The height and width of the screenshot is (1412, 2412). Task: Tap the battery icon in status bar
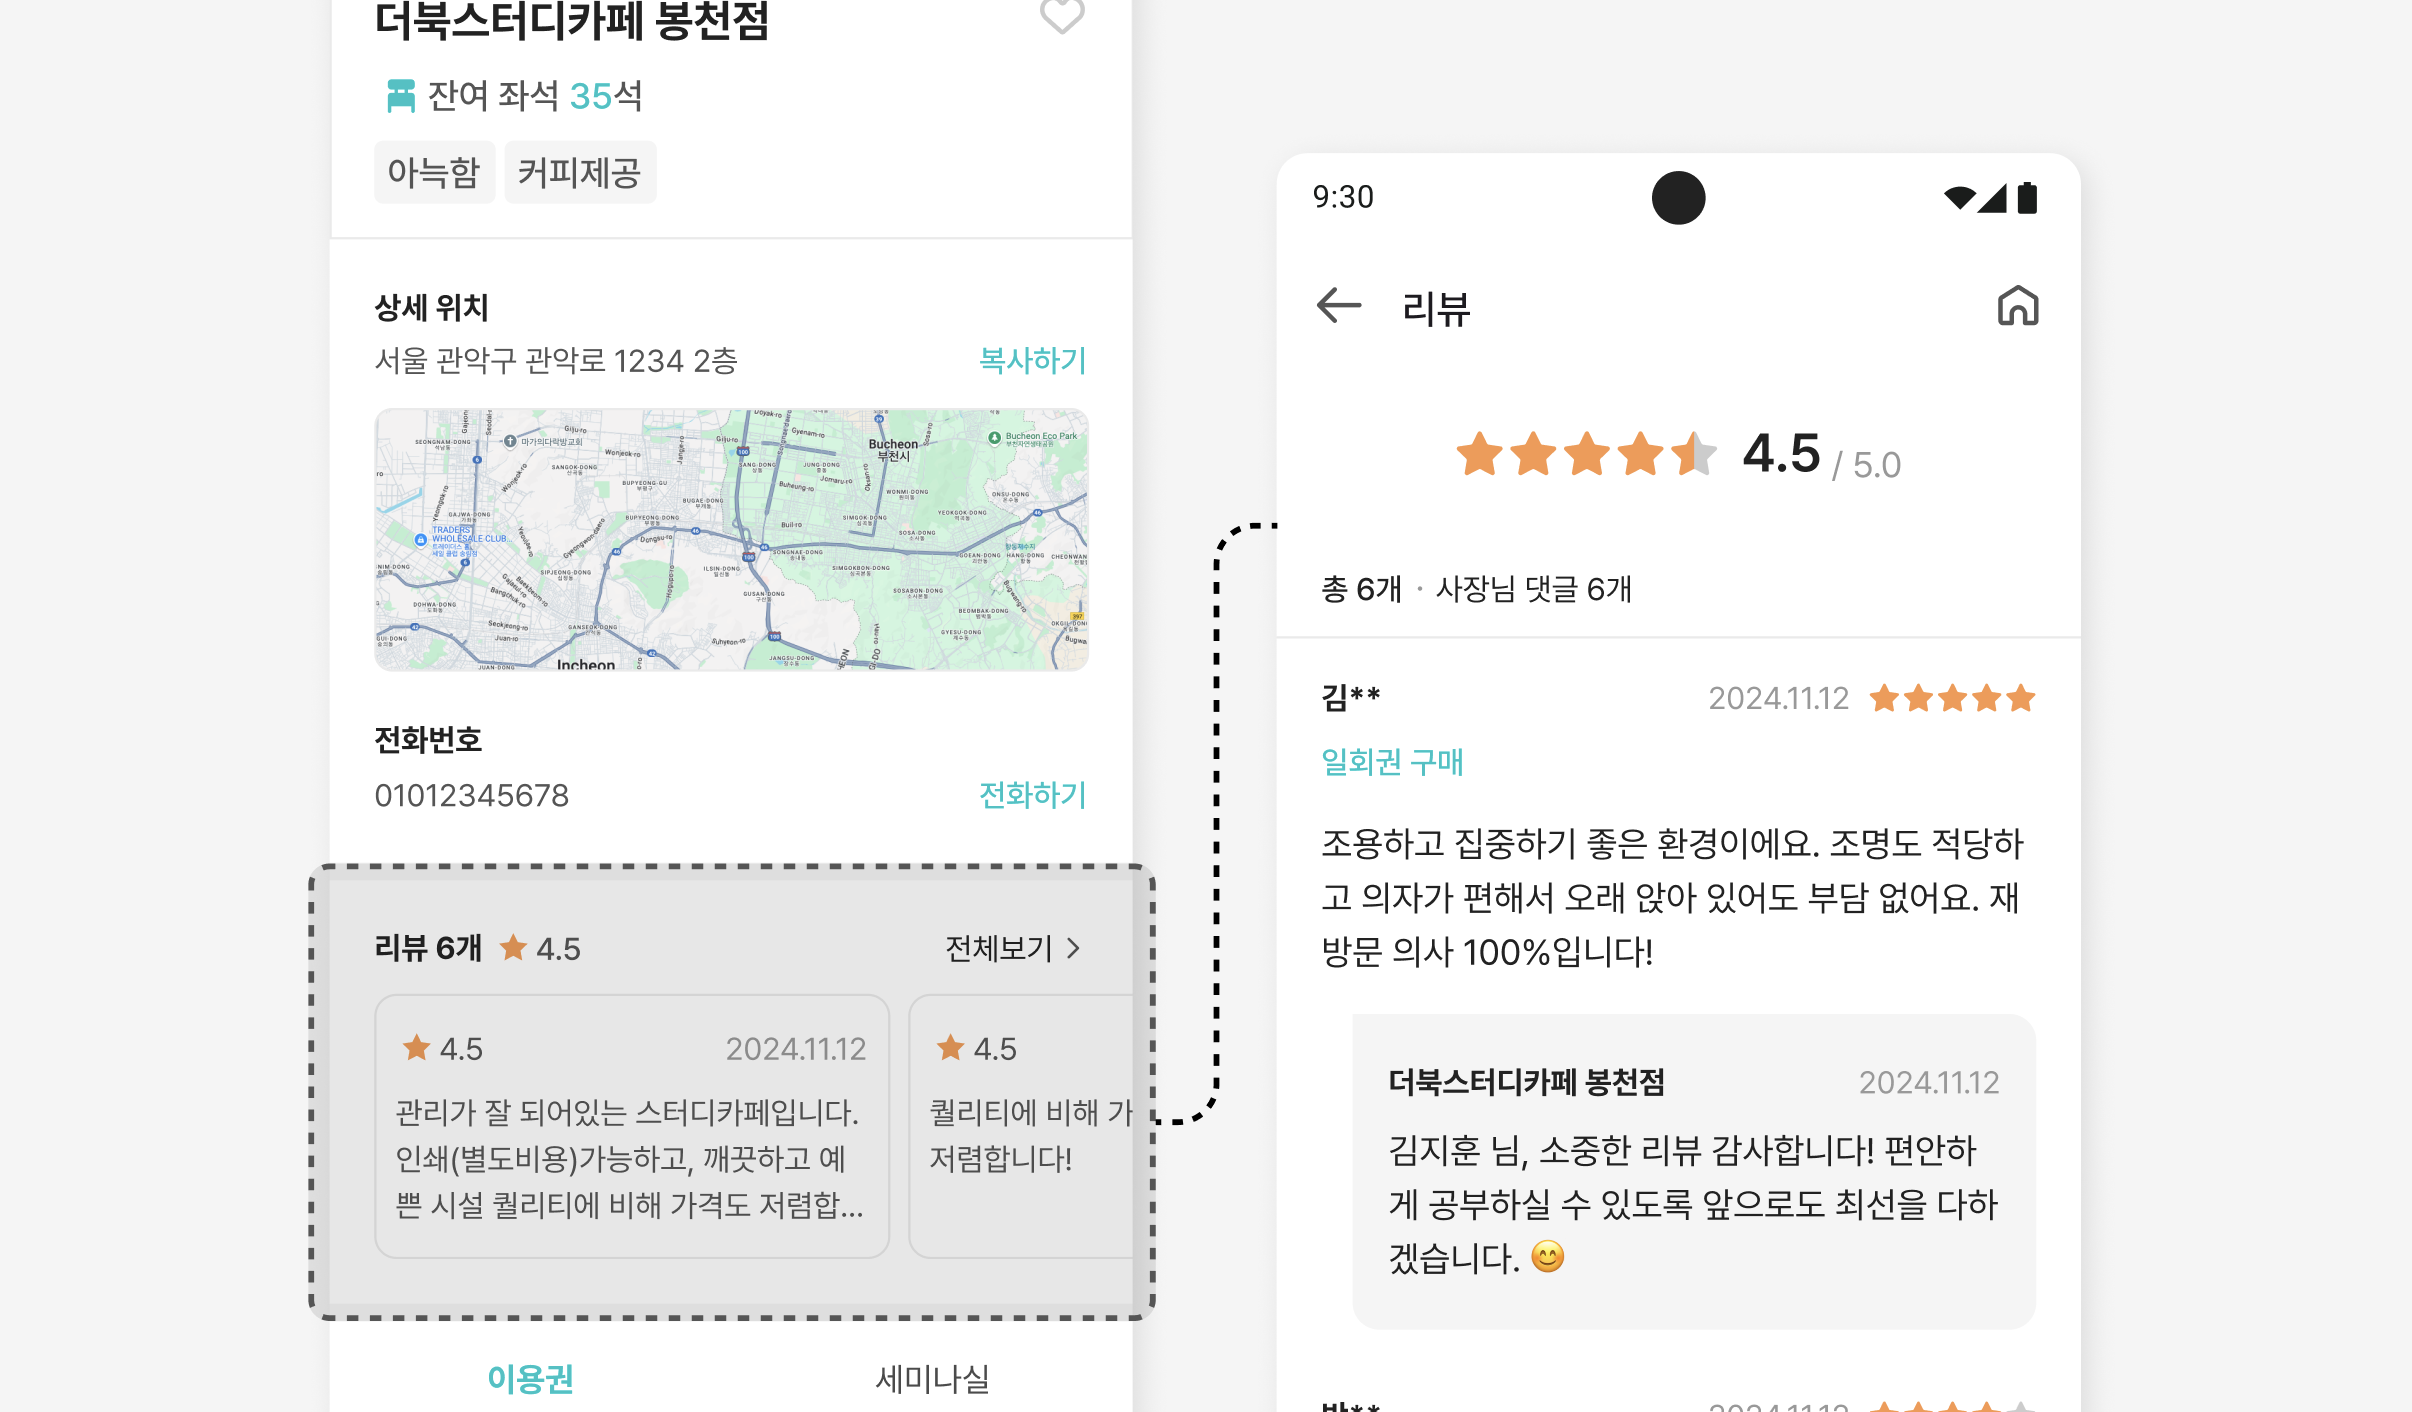tap(2027, 198)
